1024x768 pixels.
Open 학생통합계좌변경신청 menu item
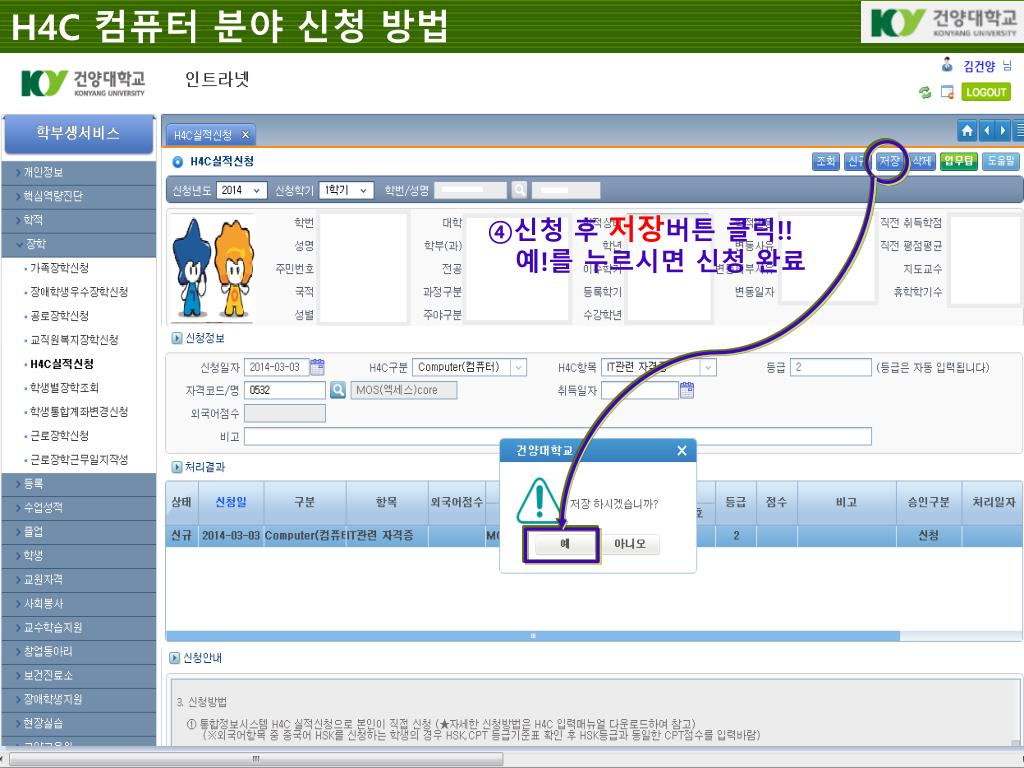[79, 411]
